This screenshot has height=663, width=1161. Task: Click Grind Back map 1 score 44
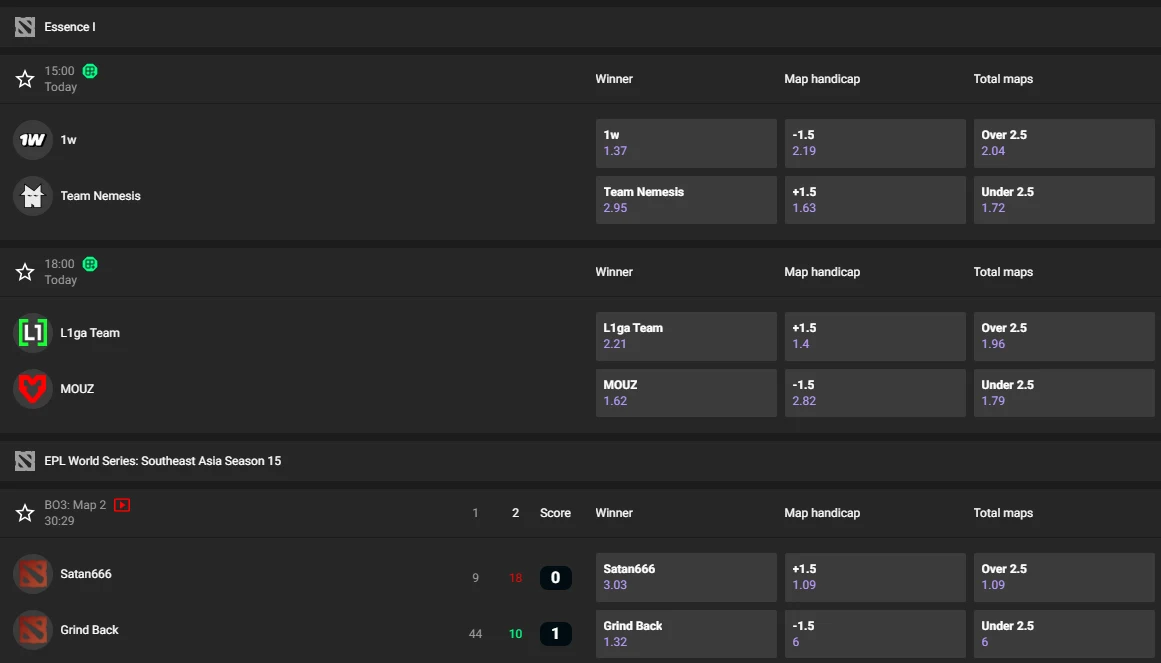click(475, 634)
